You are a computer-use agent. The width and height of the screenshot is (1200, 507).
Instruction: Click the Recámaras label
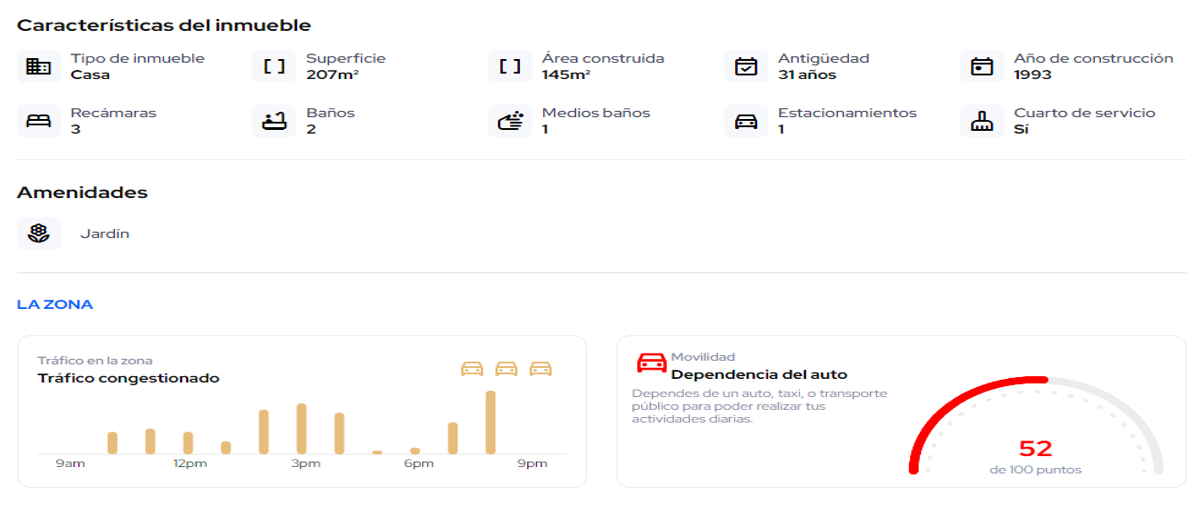click(113, 113)
